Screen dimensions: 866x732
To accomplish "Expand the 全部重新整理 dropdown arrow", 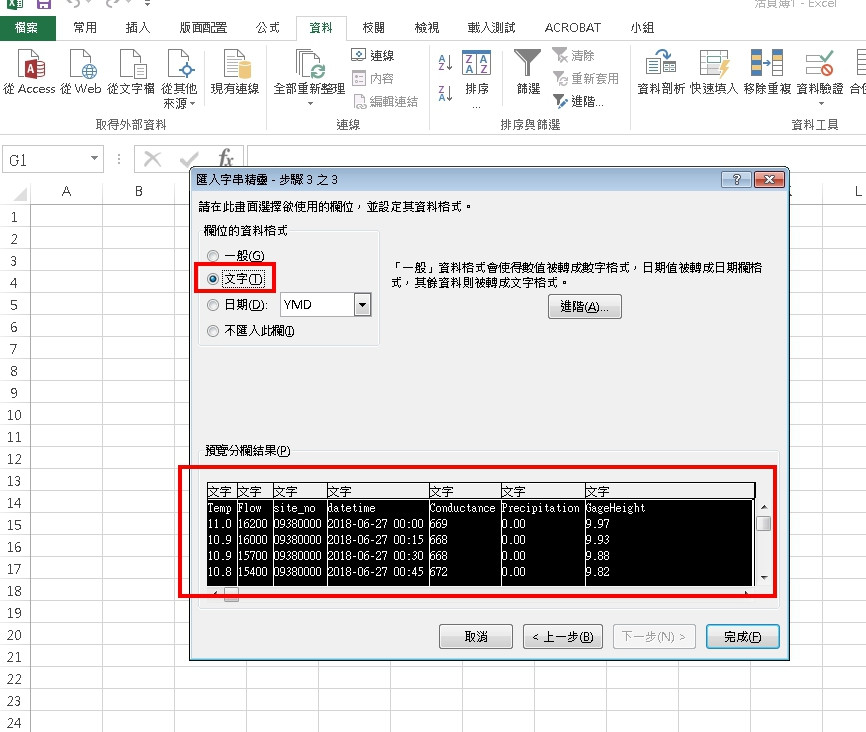I will (310, 103).
